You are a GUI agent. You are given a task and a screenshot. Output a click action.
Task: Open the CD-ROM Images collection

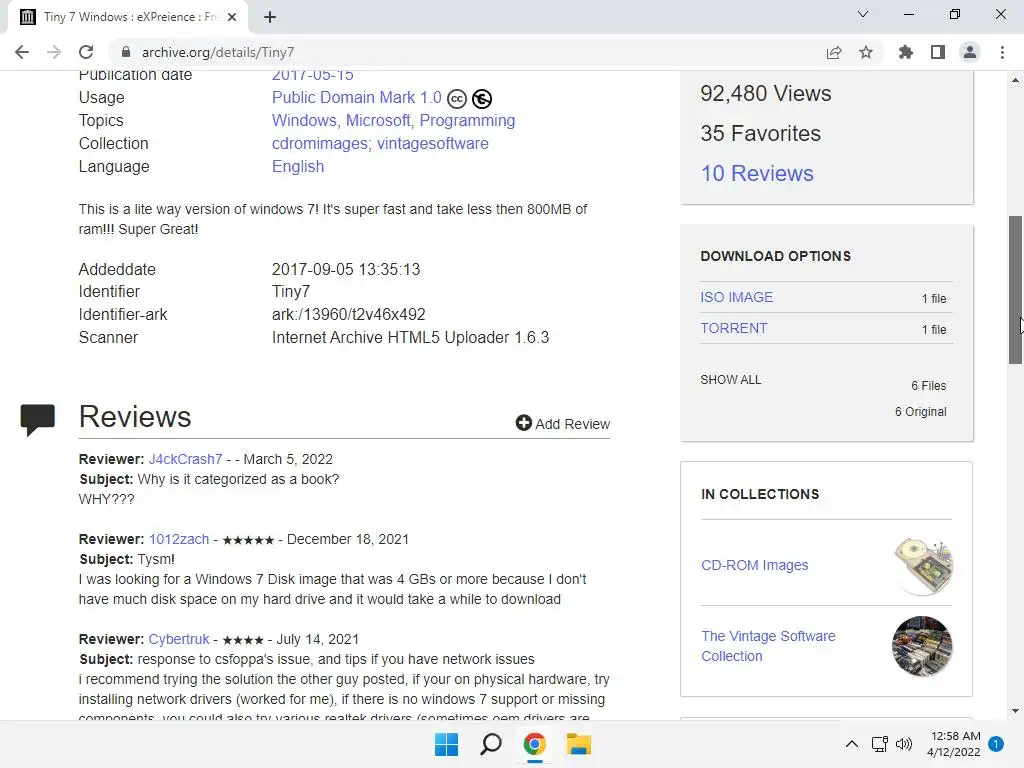[754, 565]
